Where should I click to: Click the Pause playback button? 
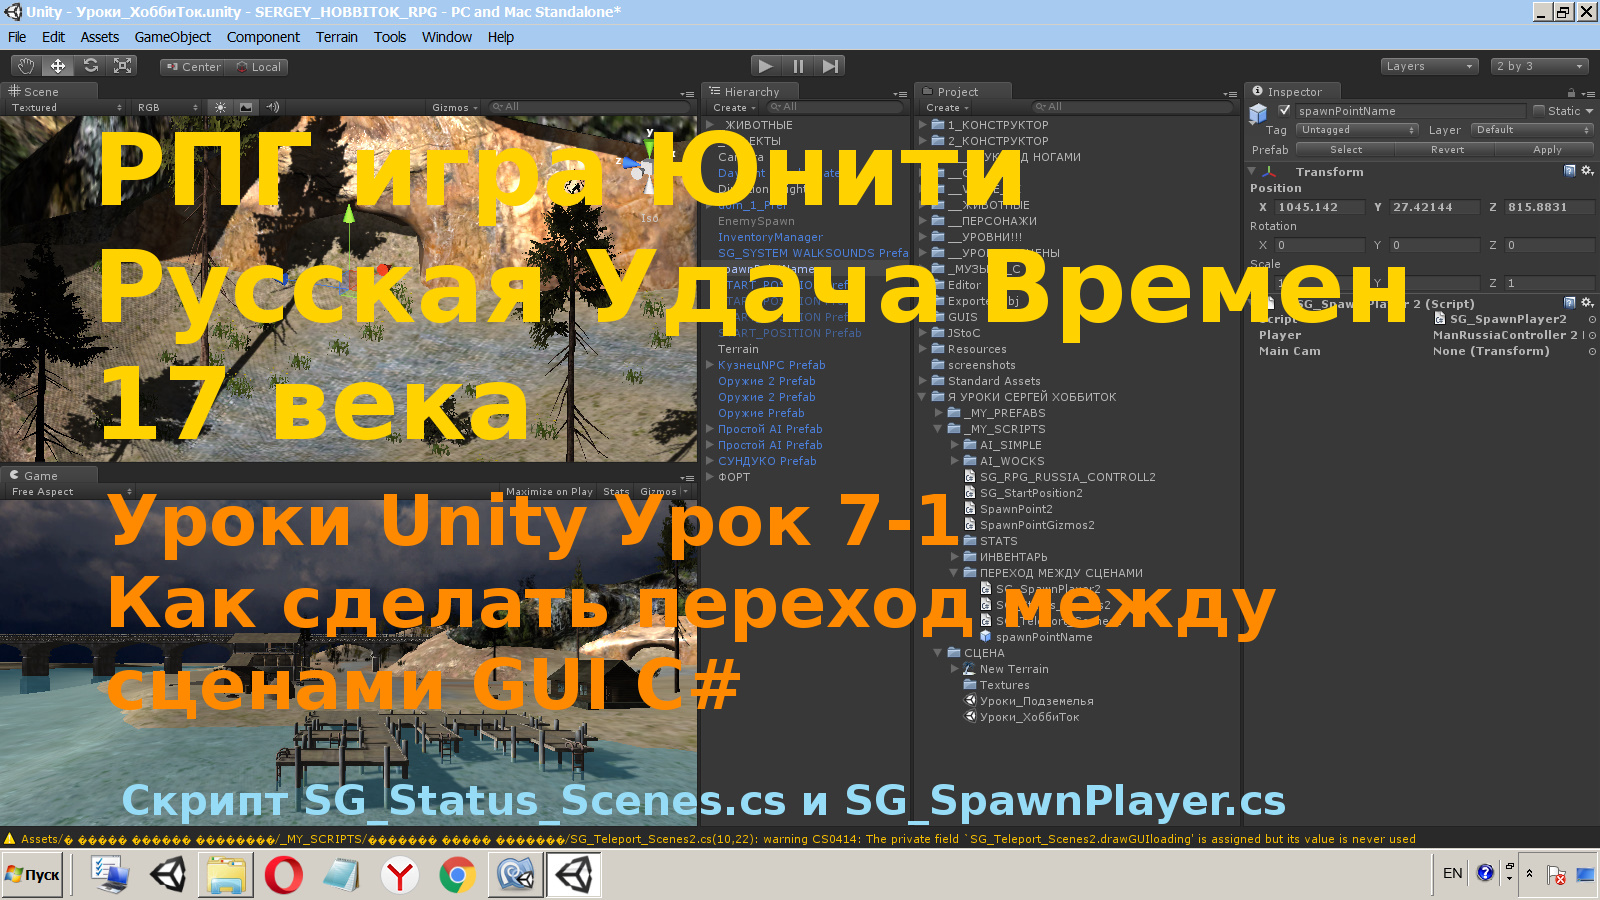click(x=798, y=66)
